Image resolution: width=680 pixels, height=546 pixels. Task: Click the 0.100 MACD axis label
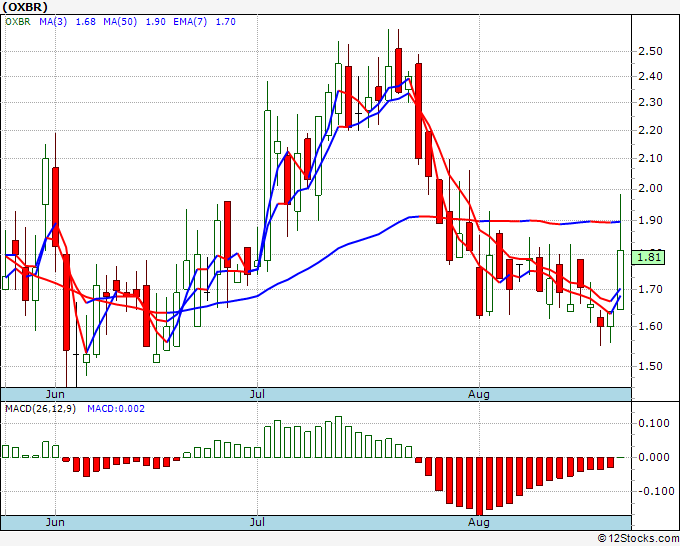(x=654, y=423)
